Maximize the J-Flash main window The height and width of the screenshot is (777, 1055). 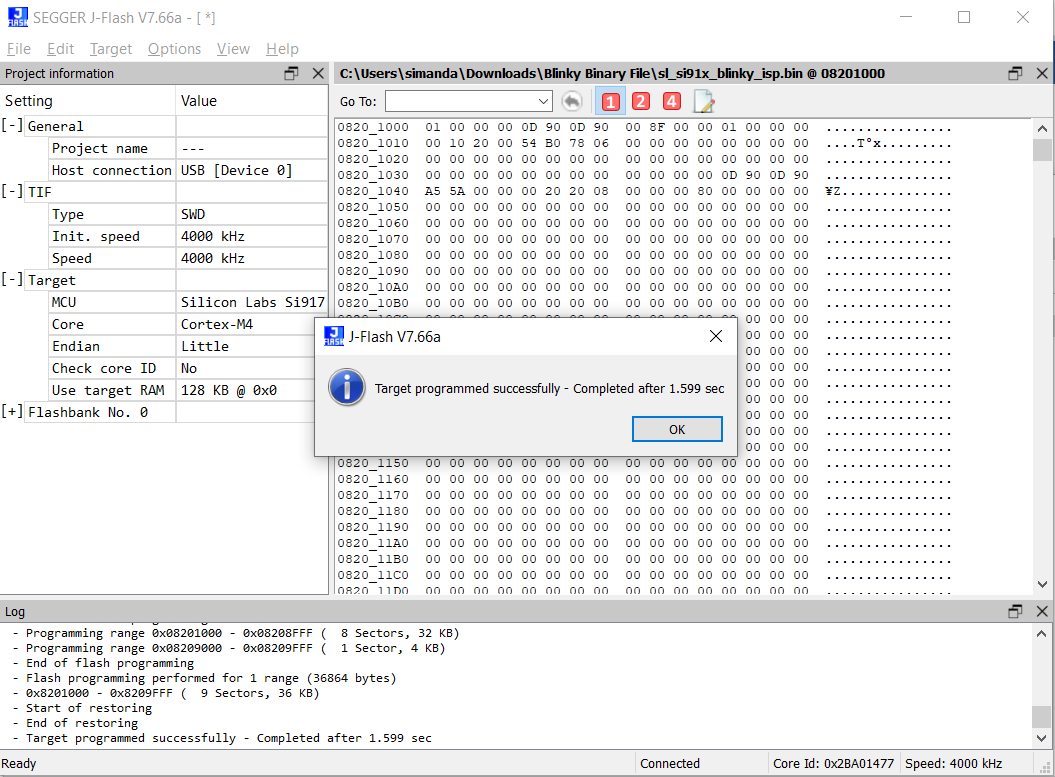pyautogui.click(x=964, y=17)
